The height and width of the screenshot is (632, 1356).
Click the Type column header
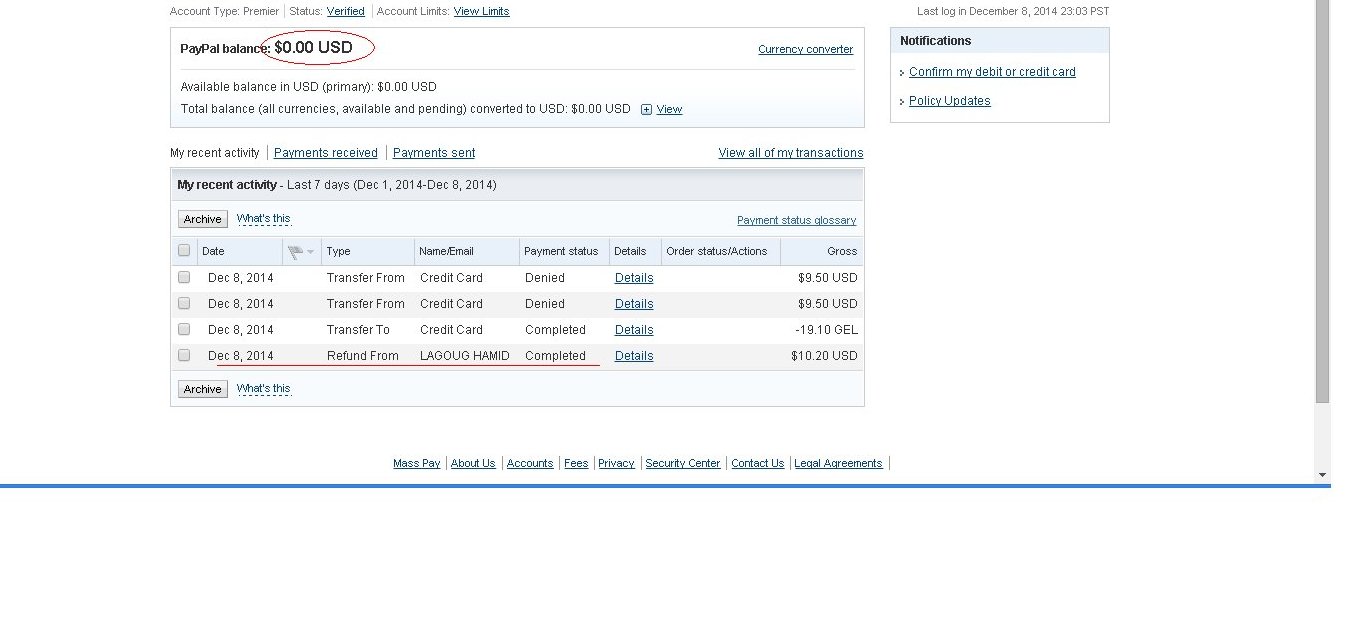coord(339,252)
